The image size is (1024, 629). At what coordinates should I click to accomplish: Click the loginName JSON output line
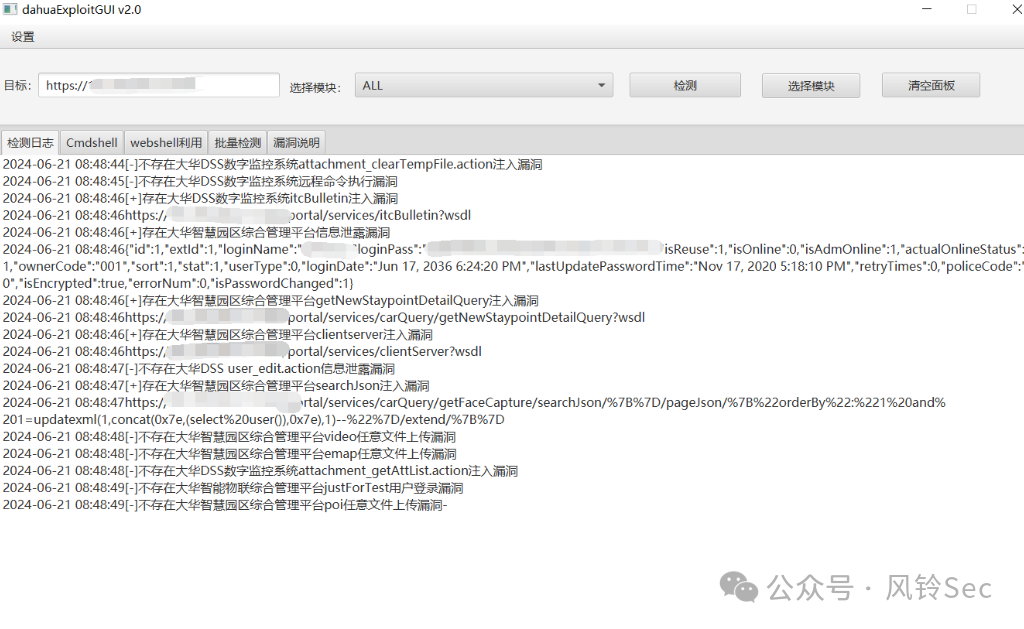(513, 250)
